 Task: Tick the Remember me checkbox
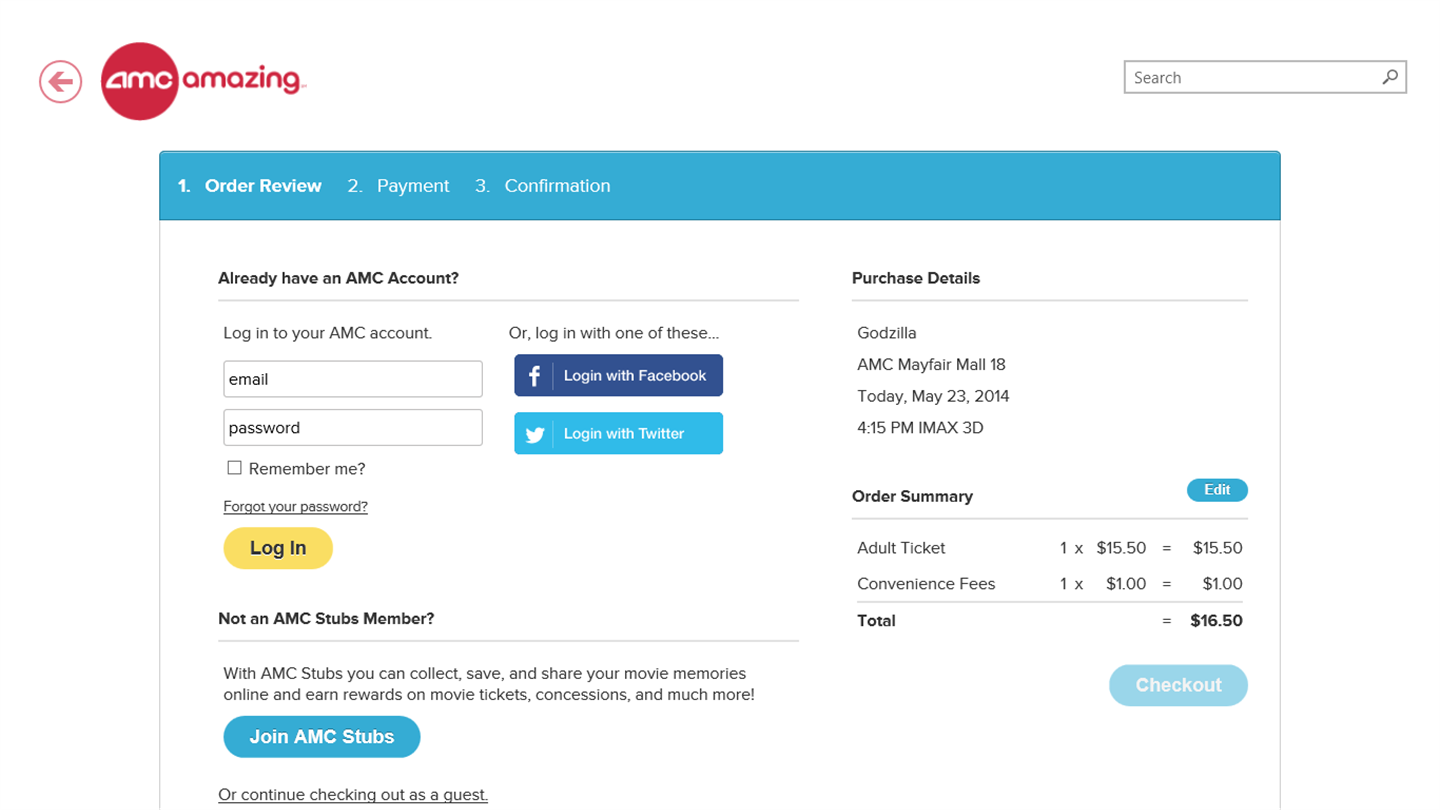coord(235,468)
